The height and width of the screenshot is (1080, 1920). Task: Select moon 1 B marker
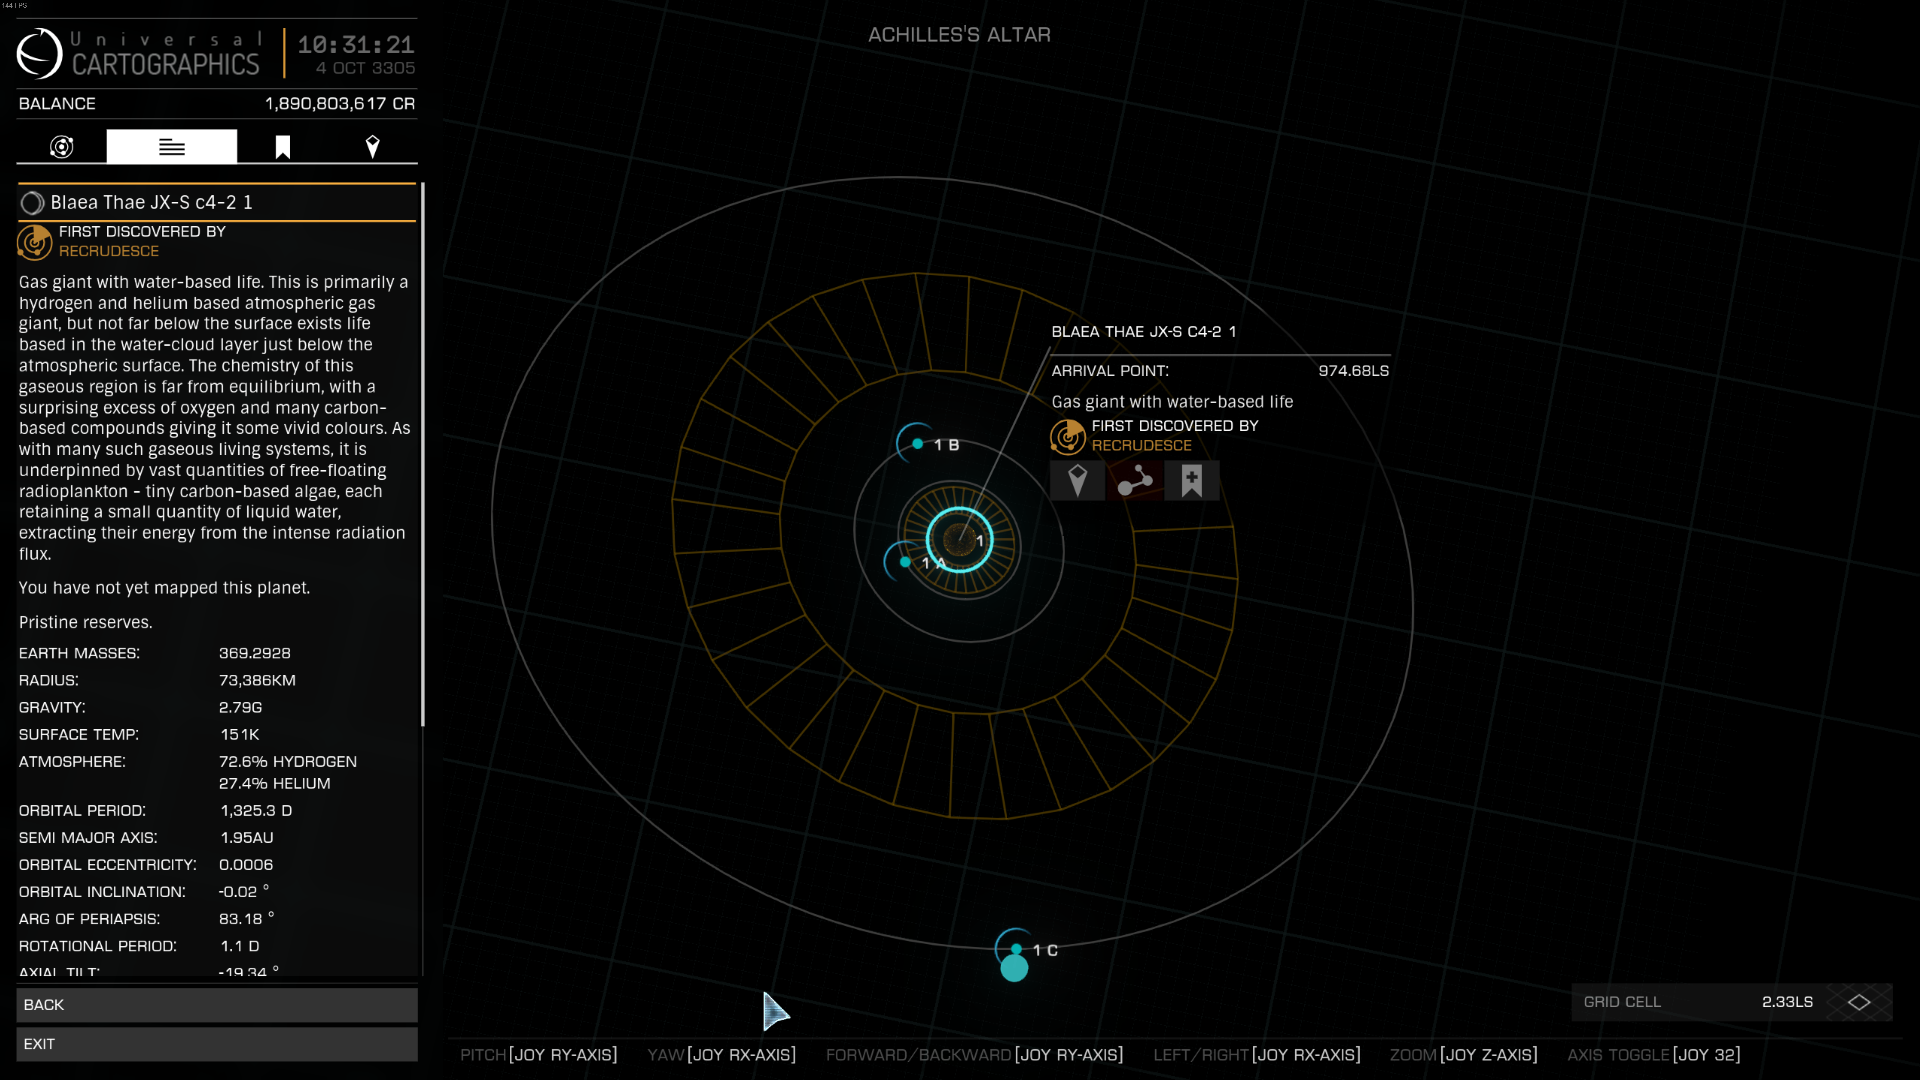pyautogui.click(x=918, y=444)
